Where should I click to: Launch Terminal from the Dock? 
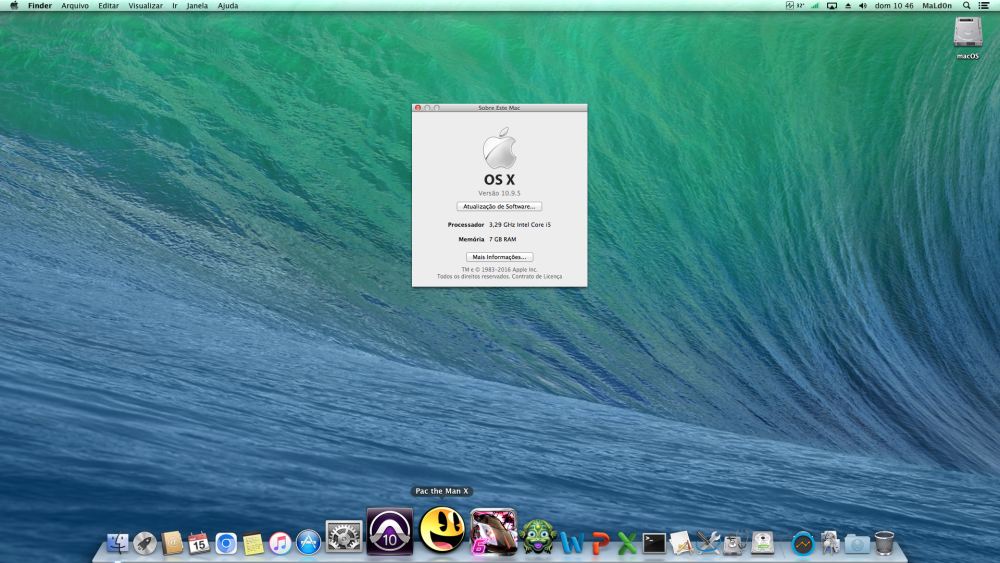coord(654,543)
